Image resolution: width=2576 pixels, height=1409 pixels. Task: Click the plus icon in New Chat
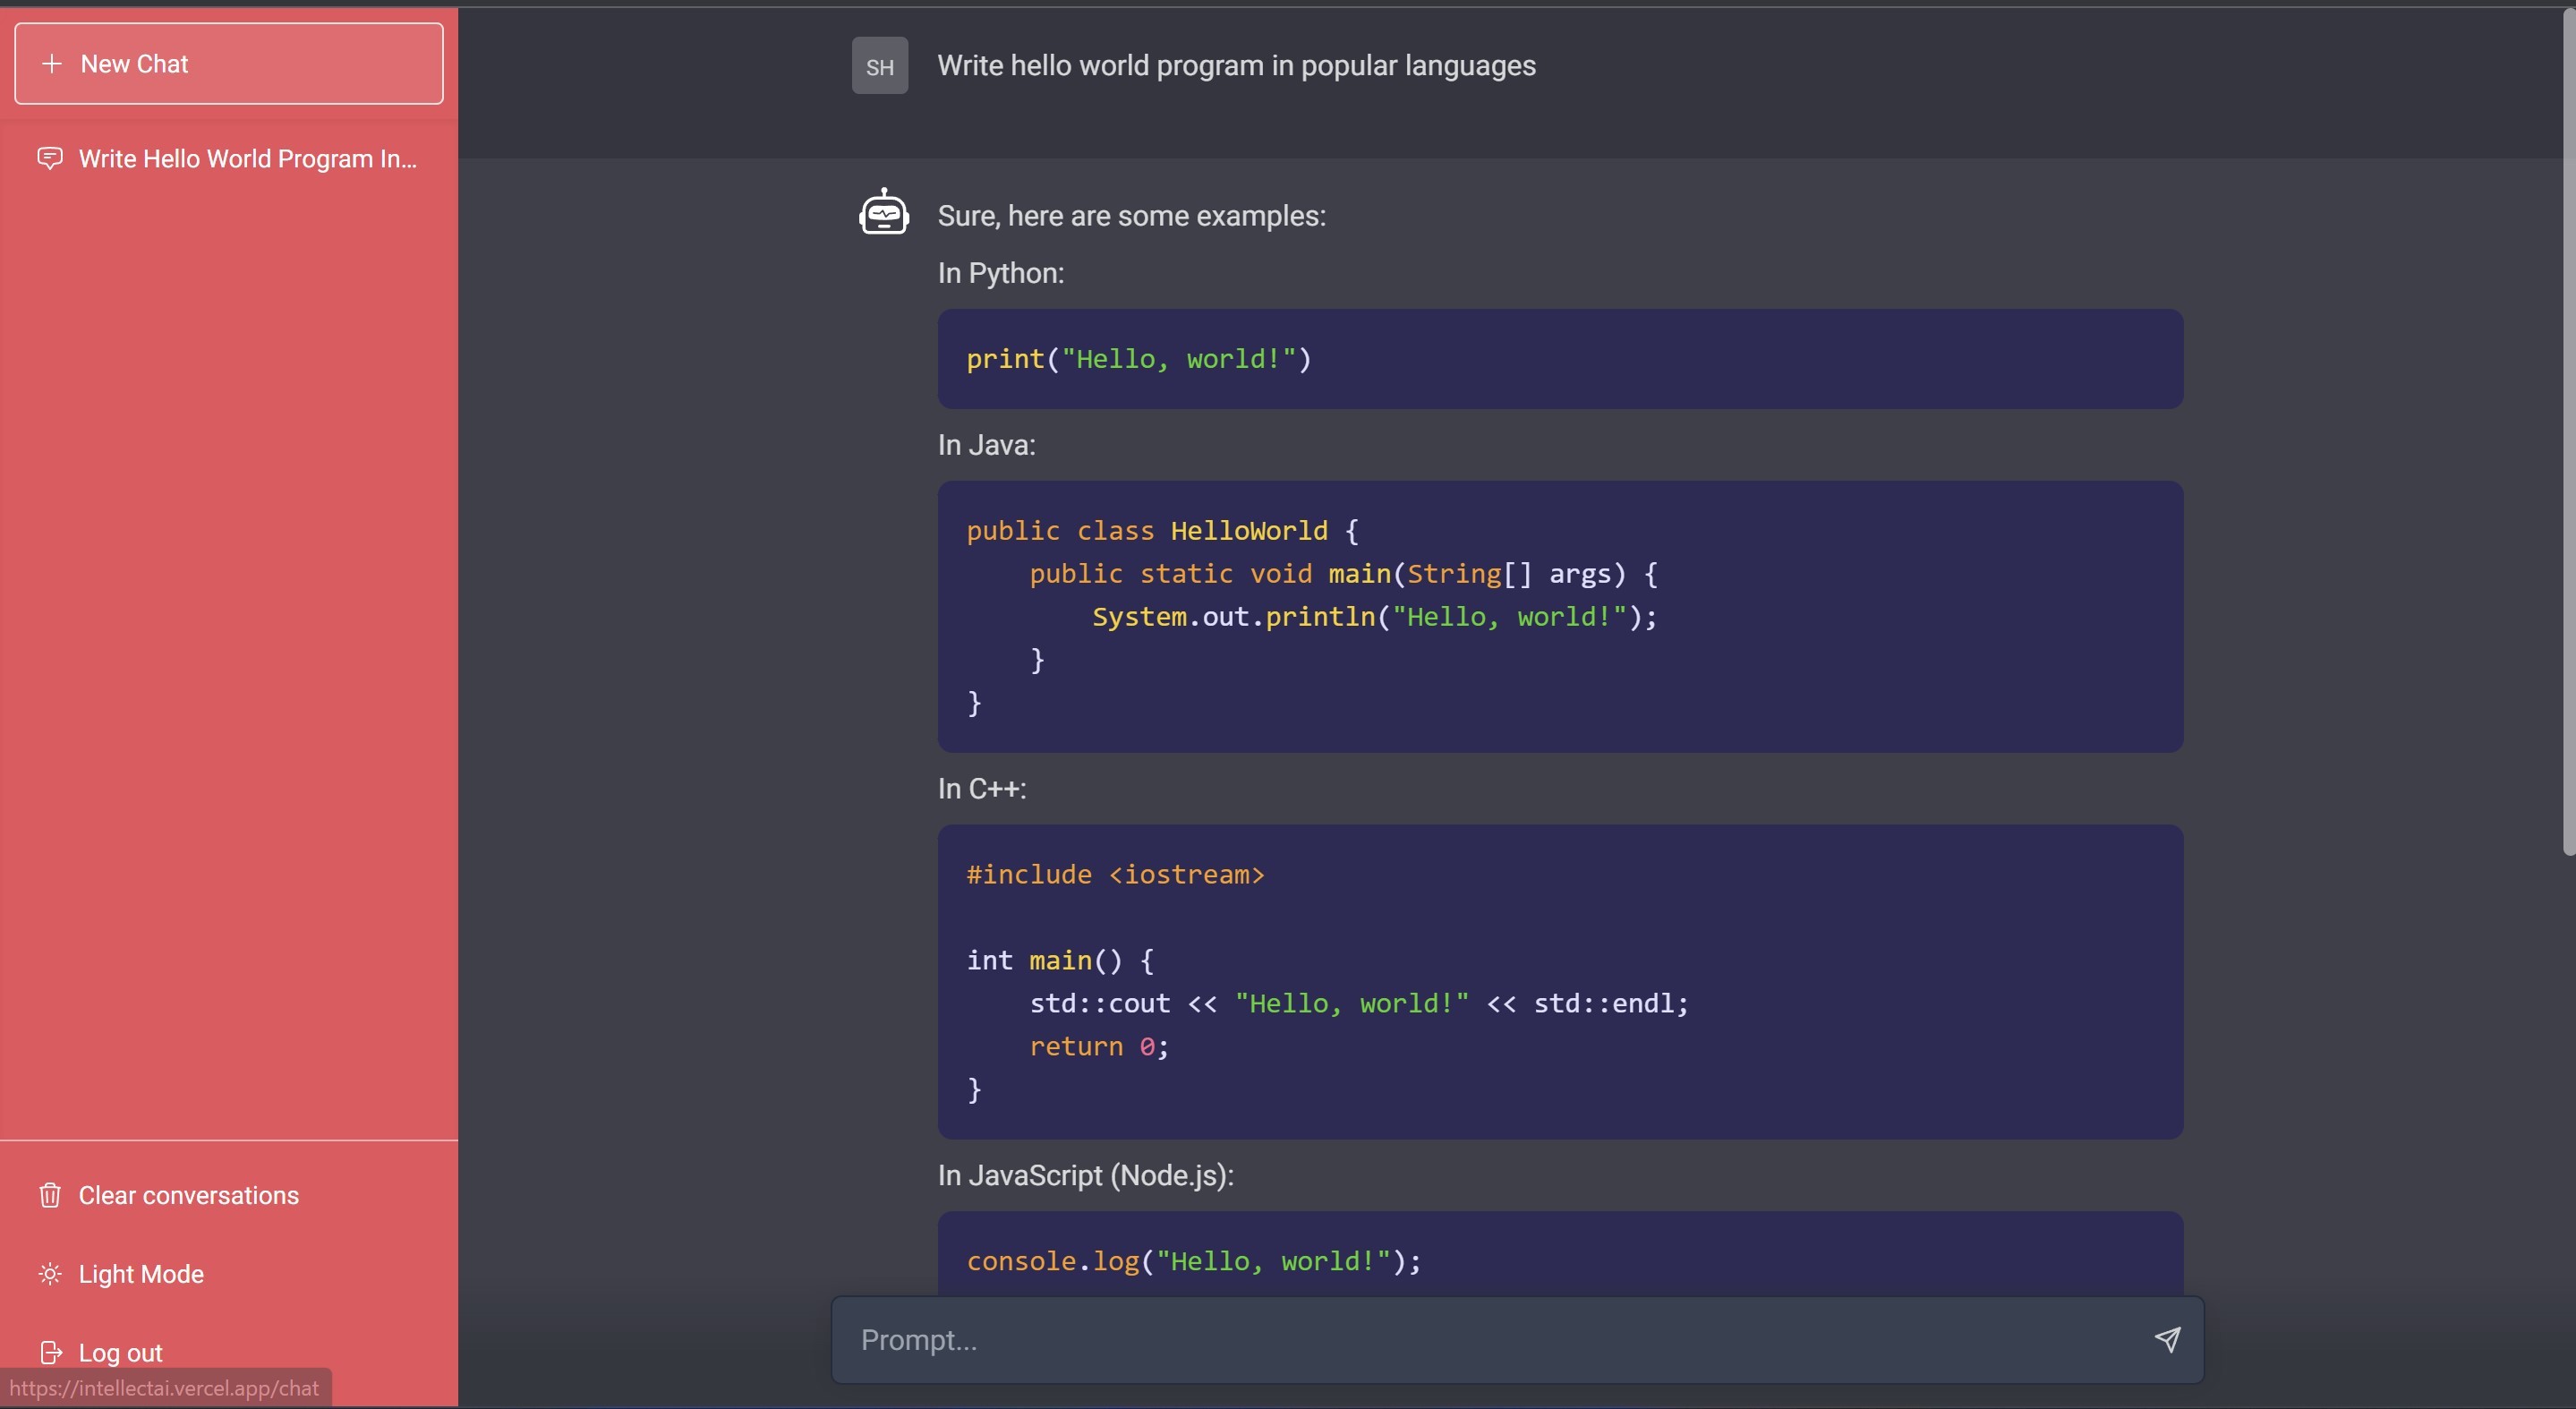(x=52, y=63)
